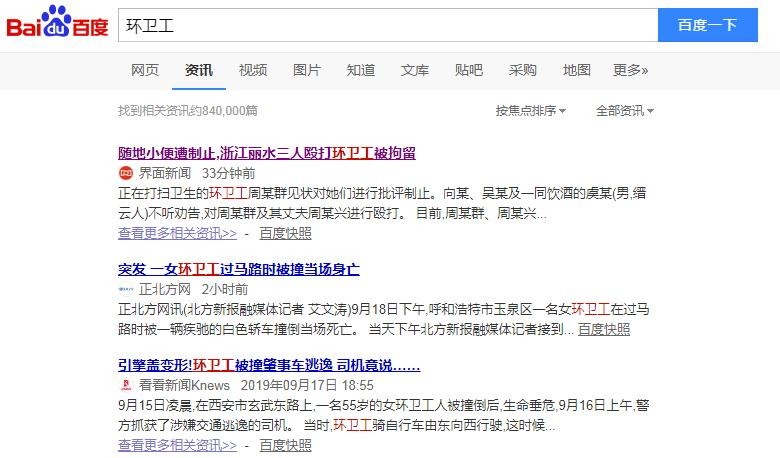Click the 正北方网 source name
The image size is (780, 458).
[165, 289]
